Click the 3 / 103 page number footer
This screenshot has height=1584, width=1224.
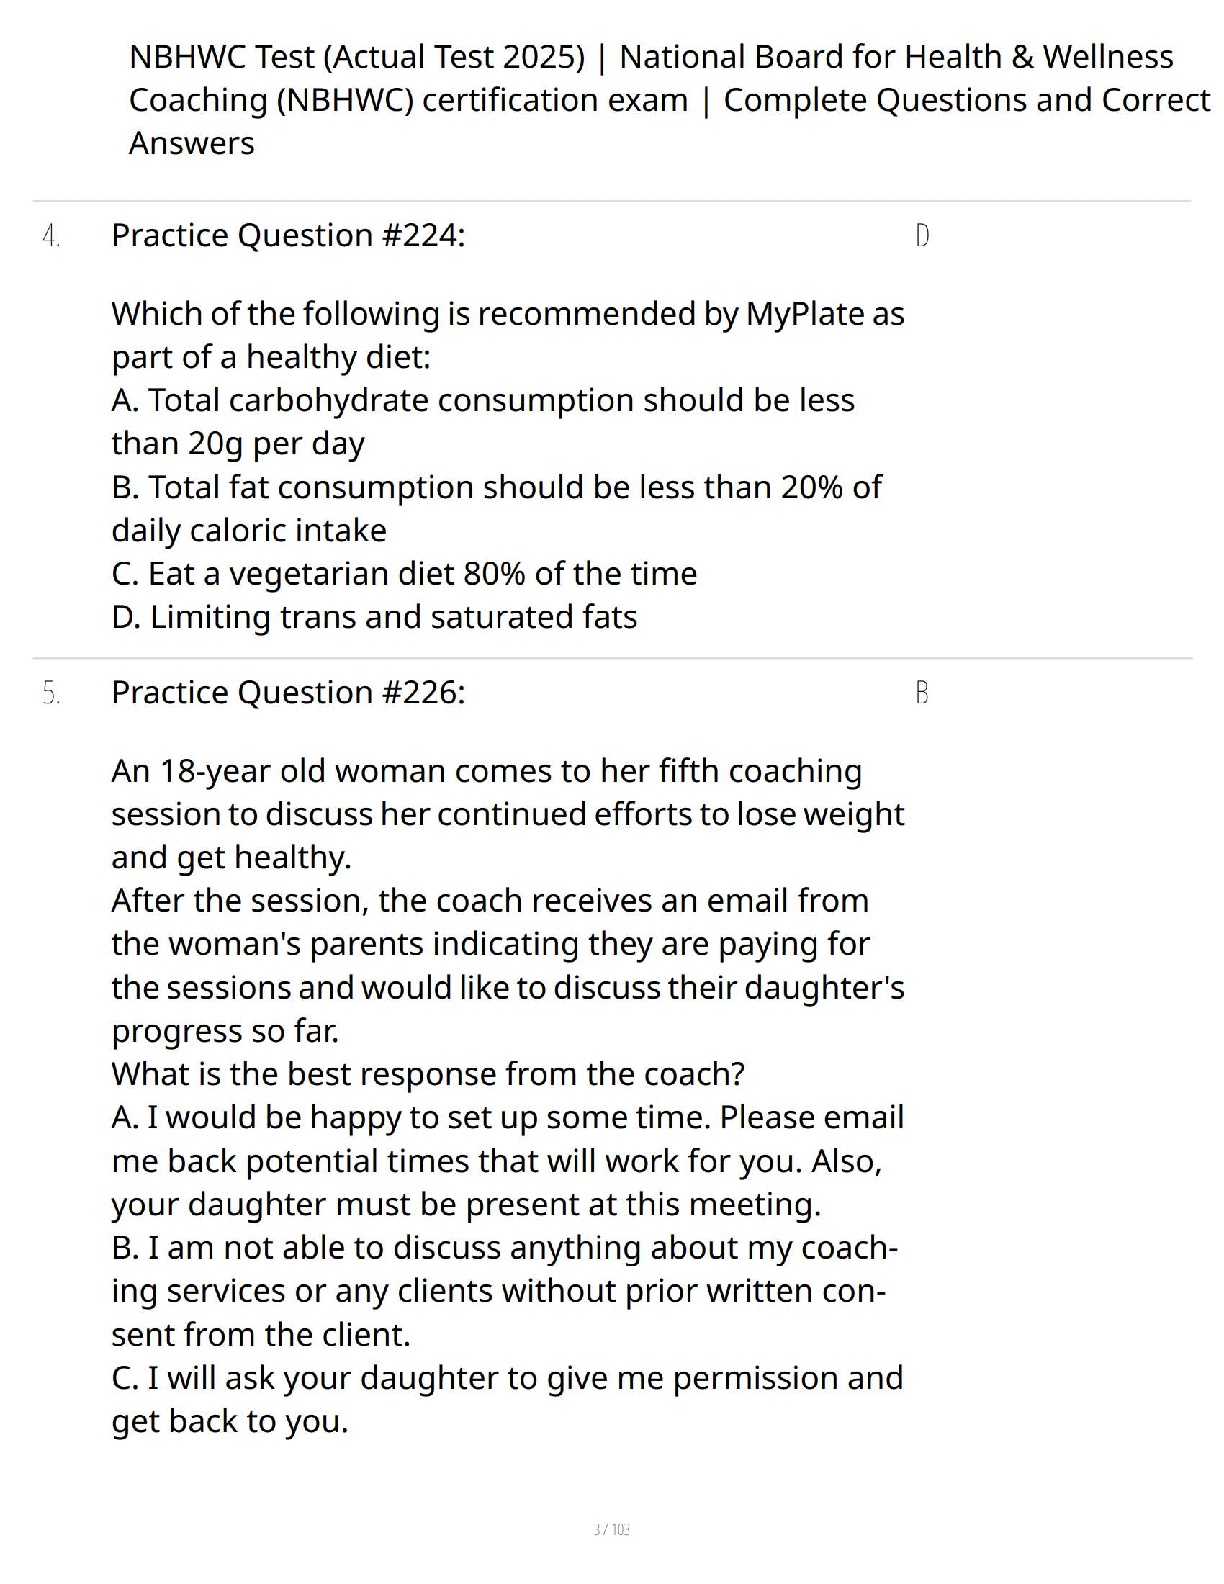612,1529
